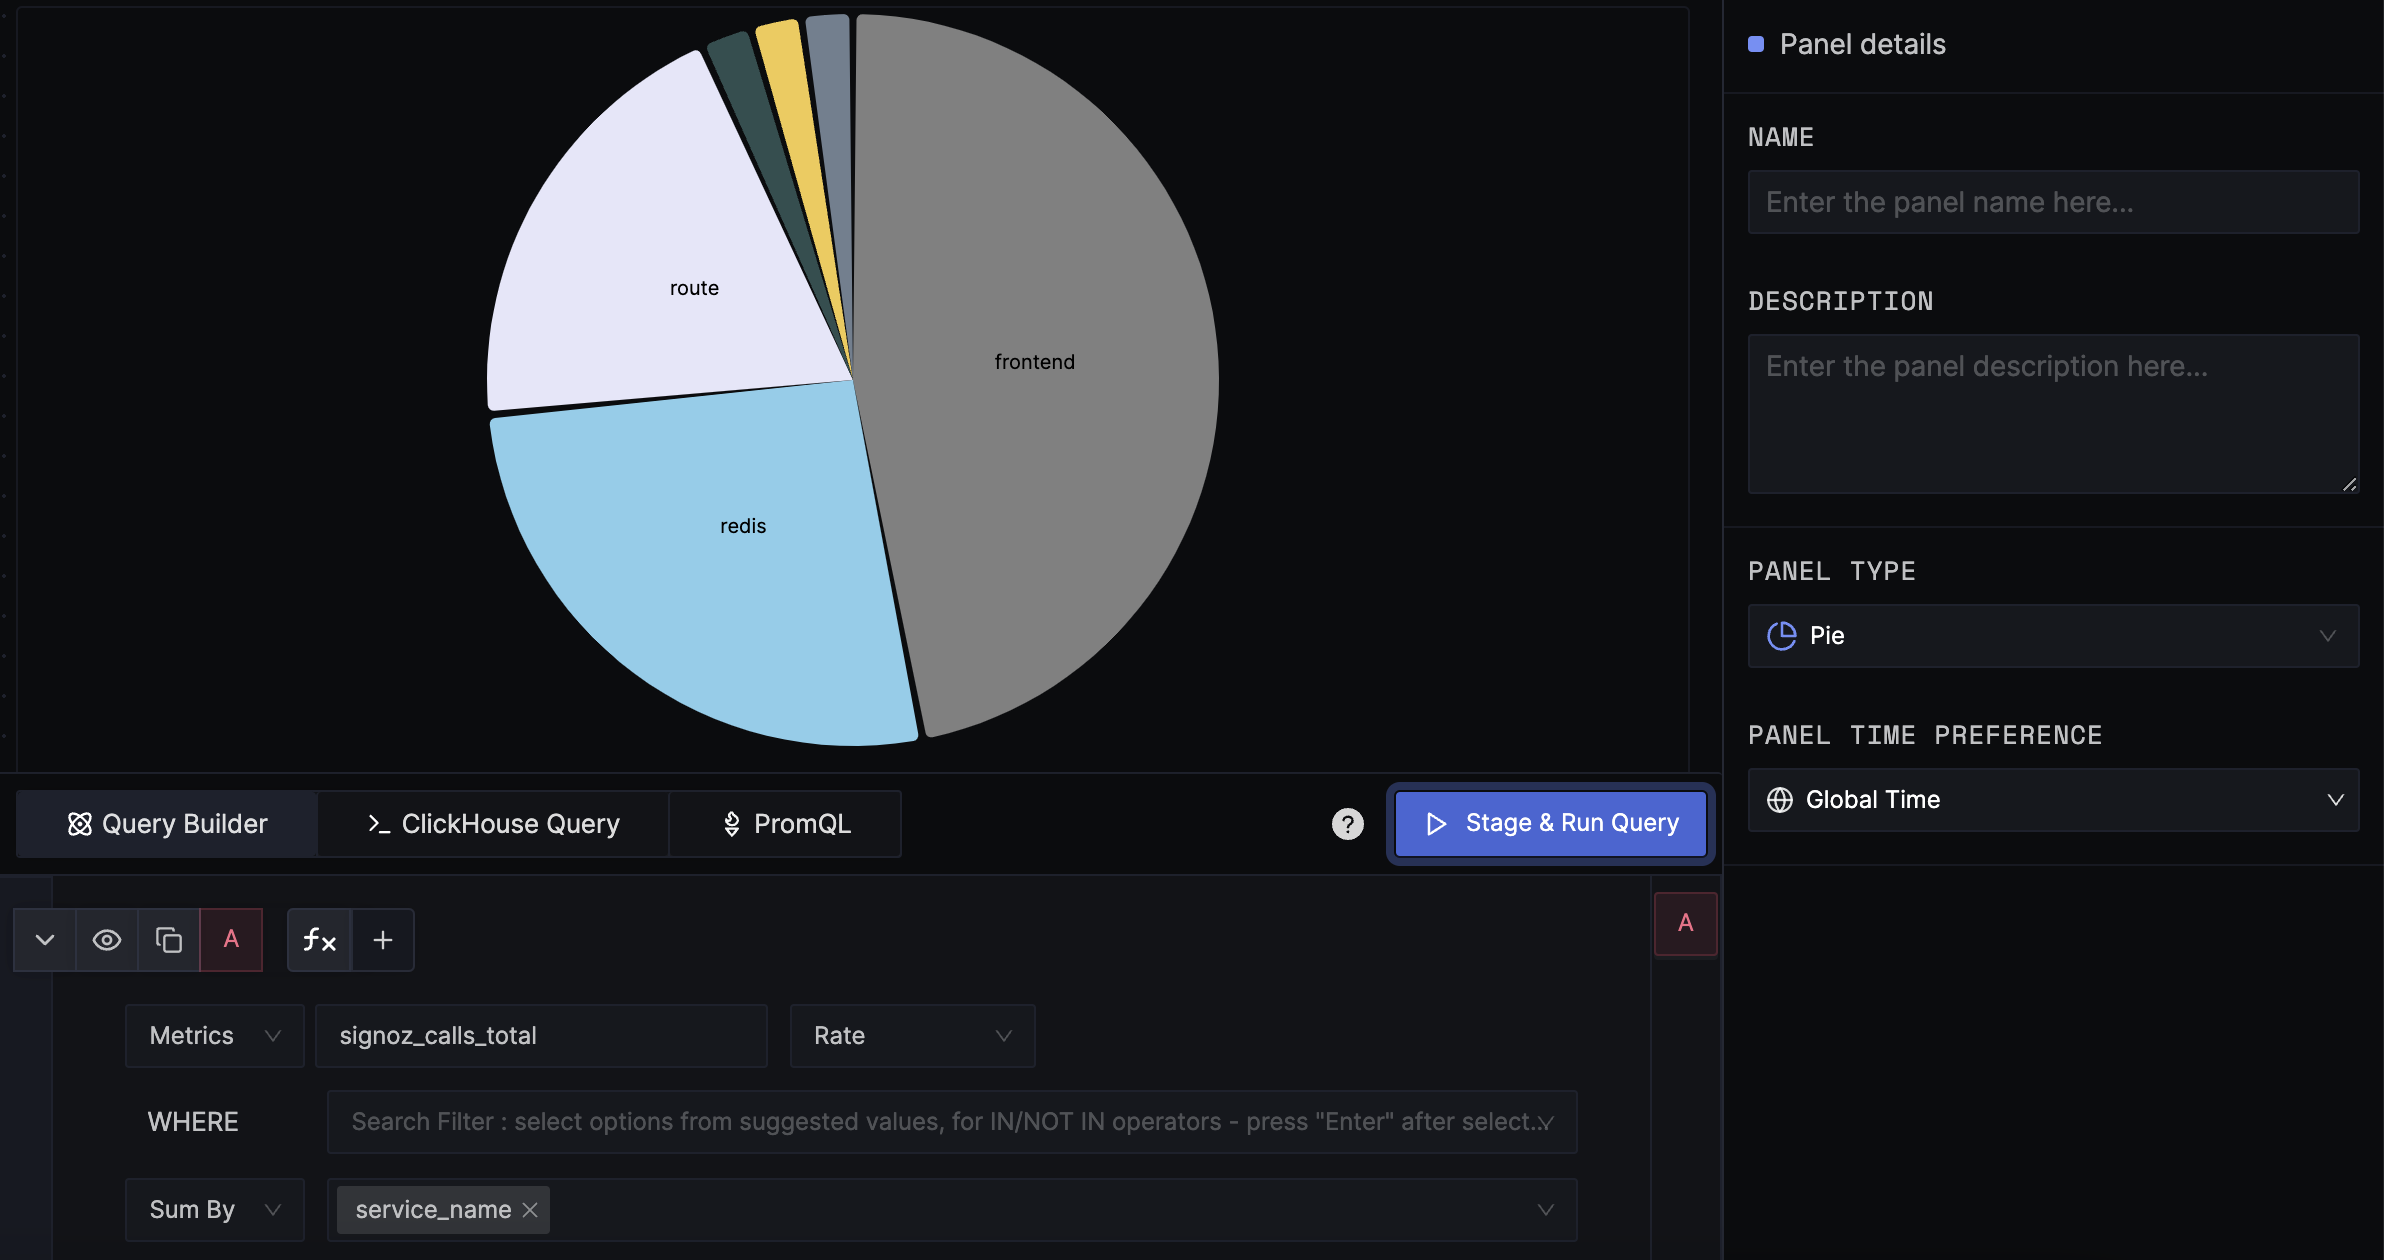The height and width of the screenshot is (1260, 2384).
Task: Click Stage & Run Query button
Action: [x=1550, y=822]
